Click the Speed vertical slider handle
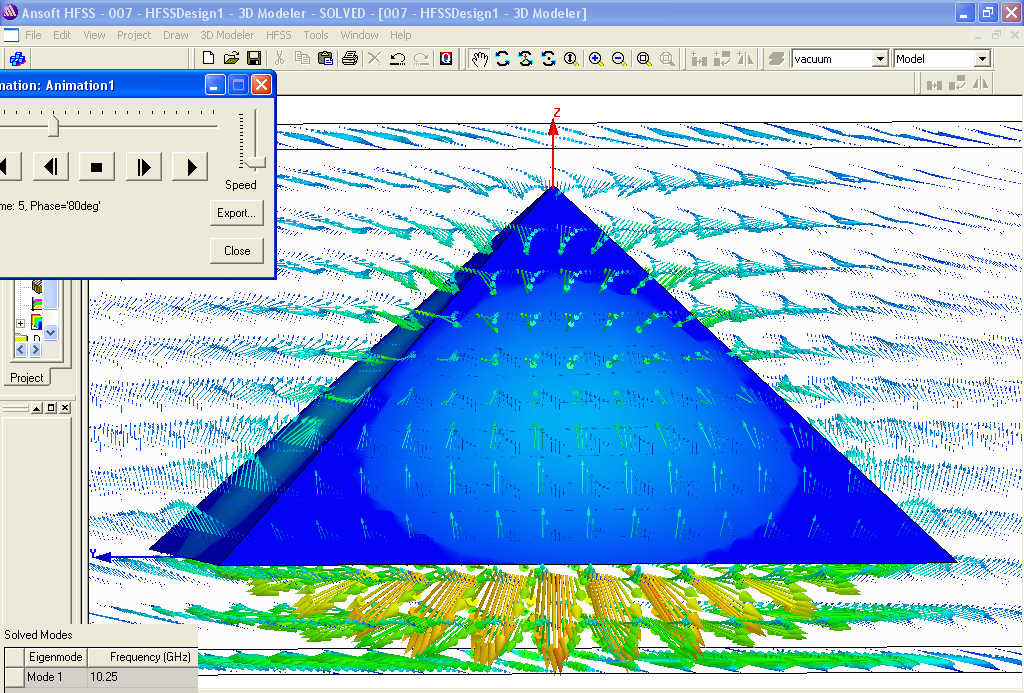Viewport: 1024px width, 693px height. 255,161
